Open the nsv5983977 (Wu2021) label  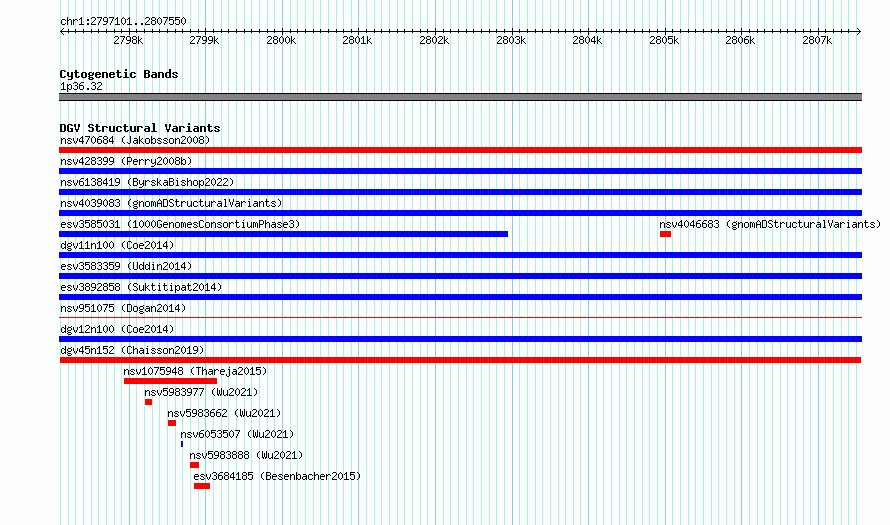201,392
